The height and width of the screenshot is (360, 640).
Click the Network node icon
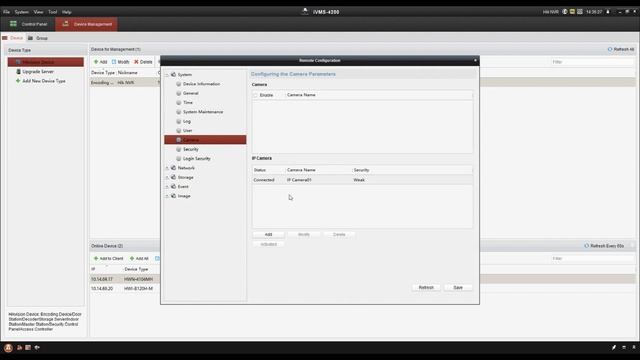click(173, 168)
